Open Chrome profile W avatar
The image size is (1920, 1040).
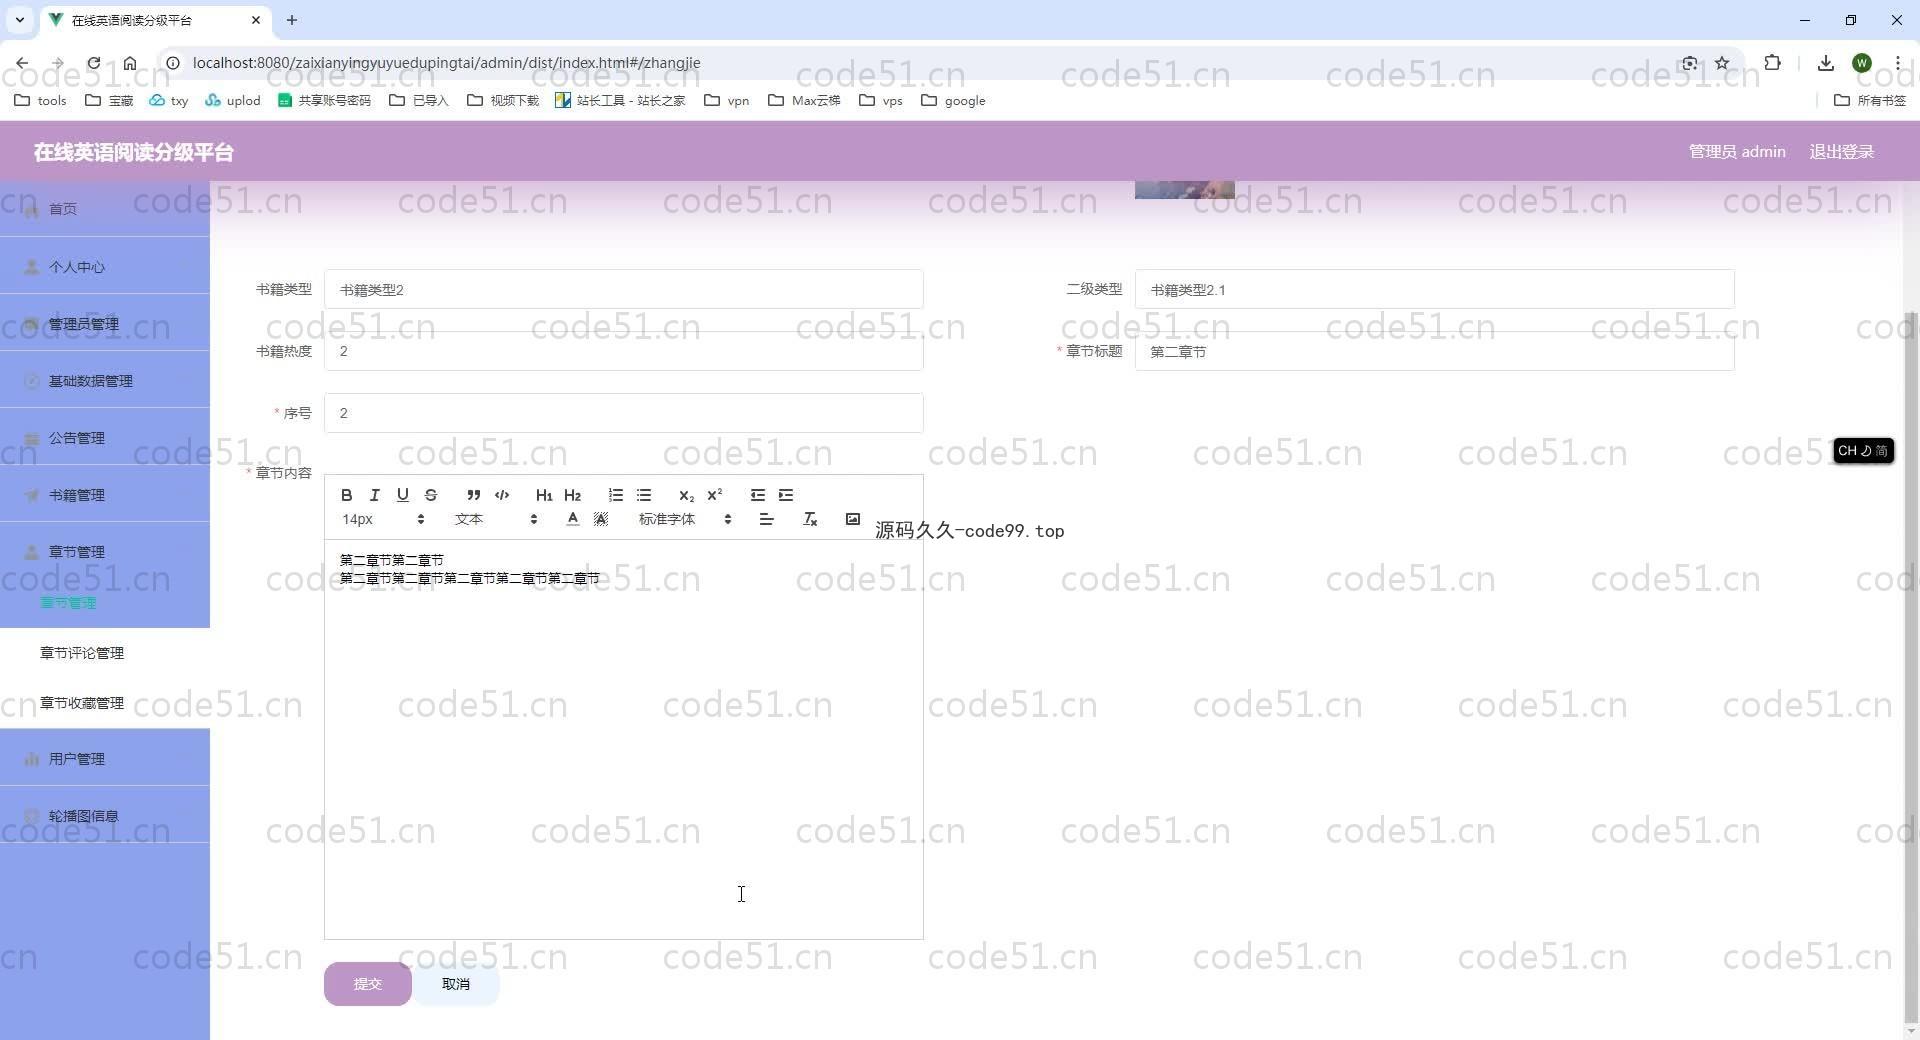pos(1861,63)
